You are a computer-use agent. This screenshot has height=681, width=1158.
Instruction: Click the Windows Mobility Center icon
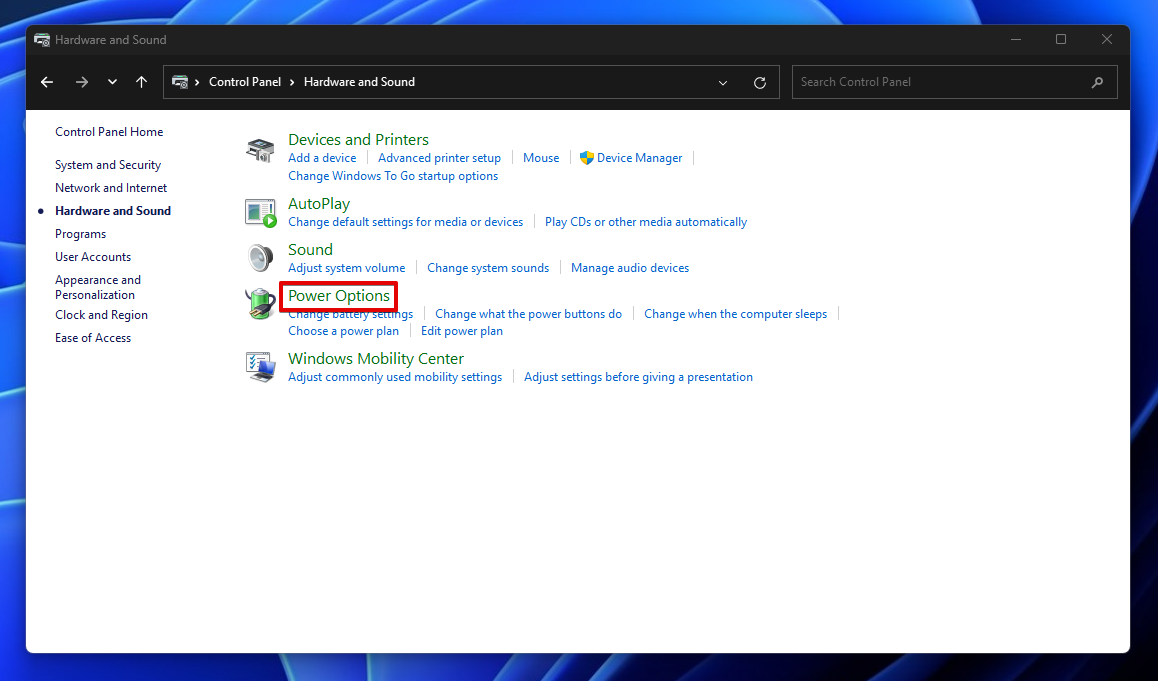pos(260,367)
